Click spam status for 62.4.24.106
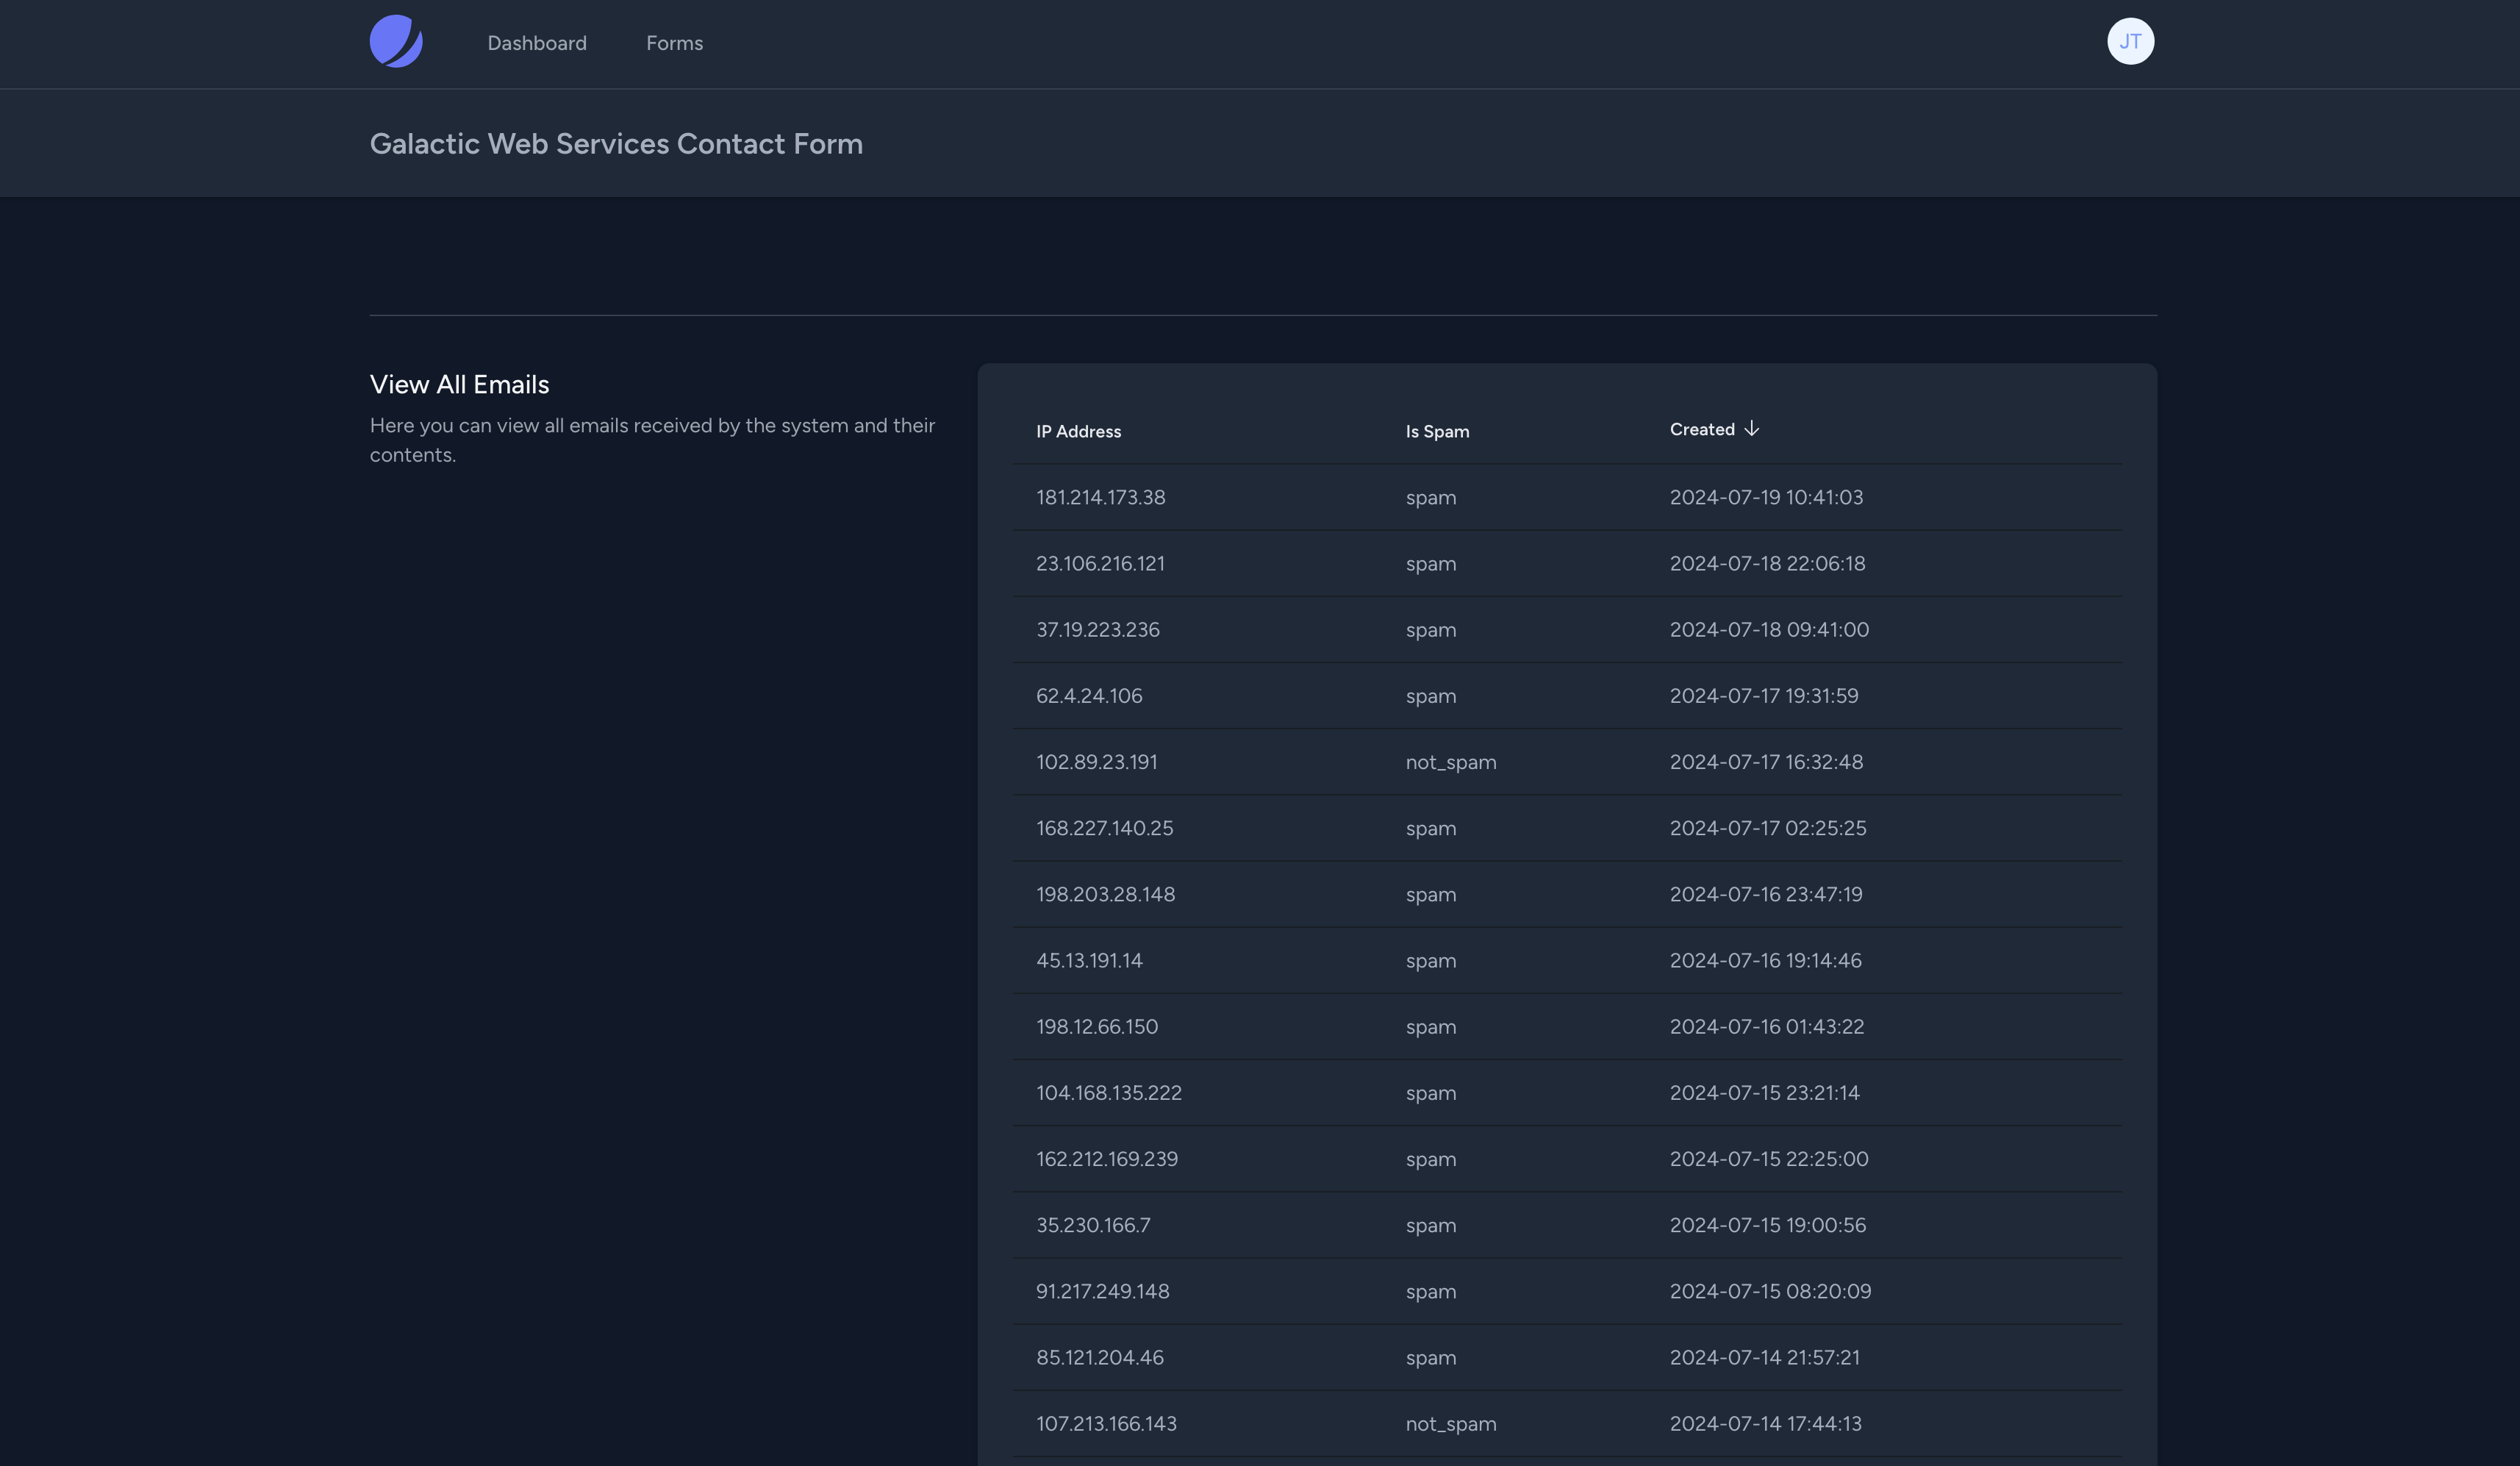The height and width of the screenshot is (1466, 2520). tap(1431, 696)
